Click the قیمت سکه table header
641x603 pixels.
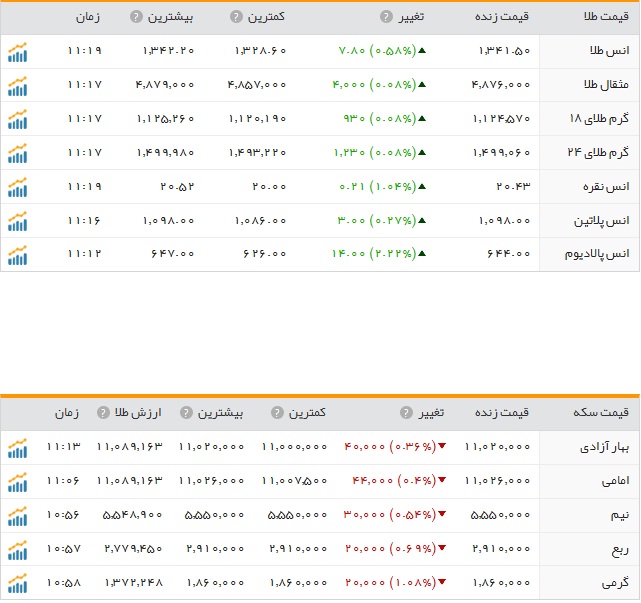(x=601, y=412)
